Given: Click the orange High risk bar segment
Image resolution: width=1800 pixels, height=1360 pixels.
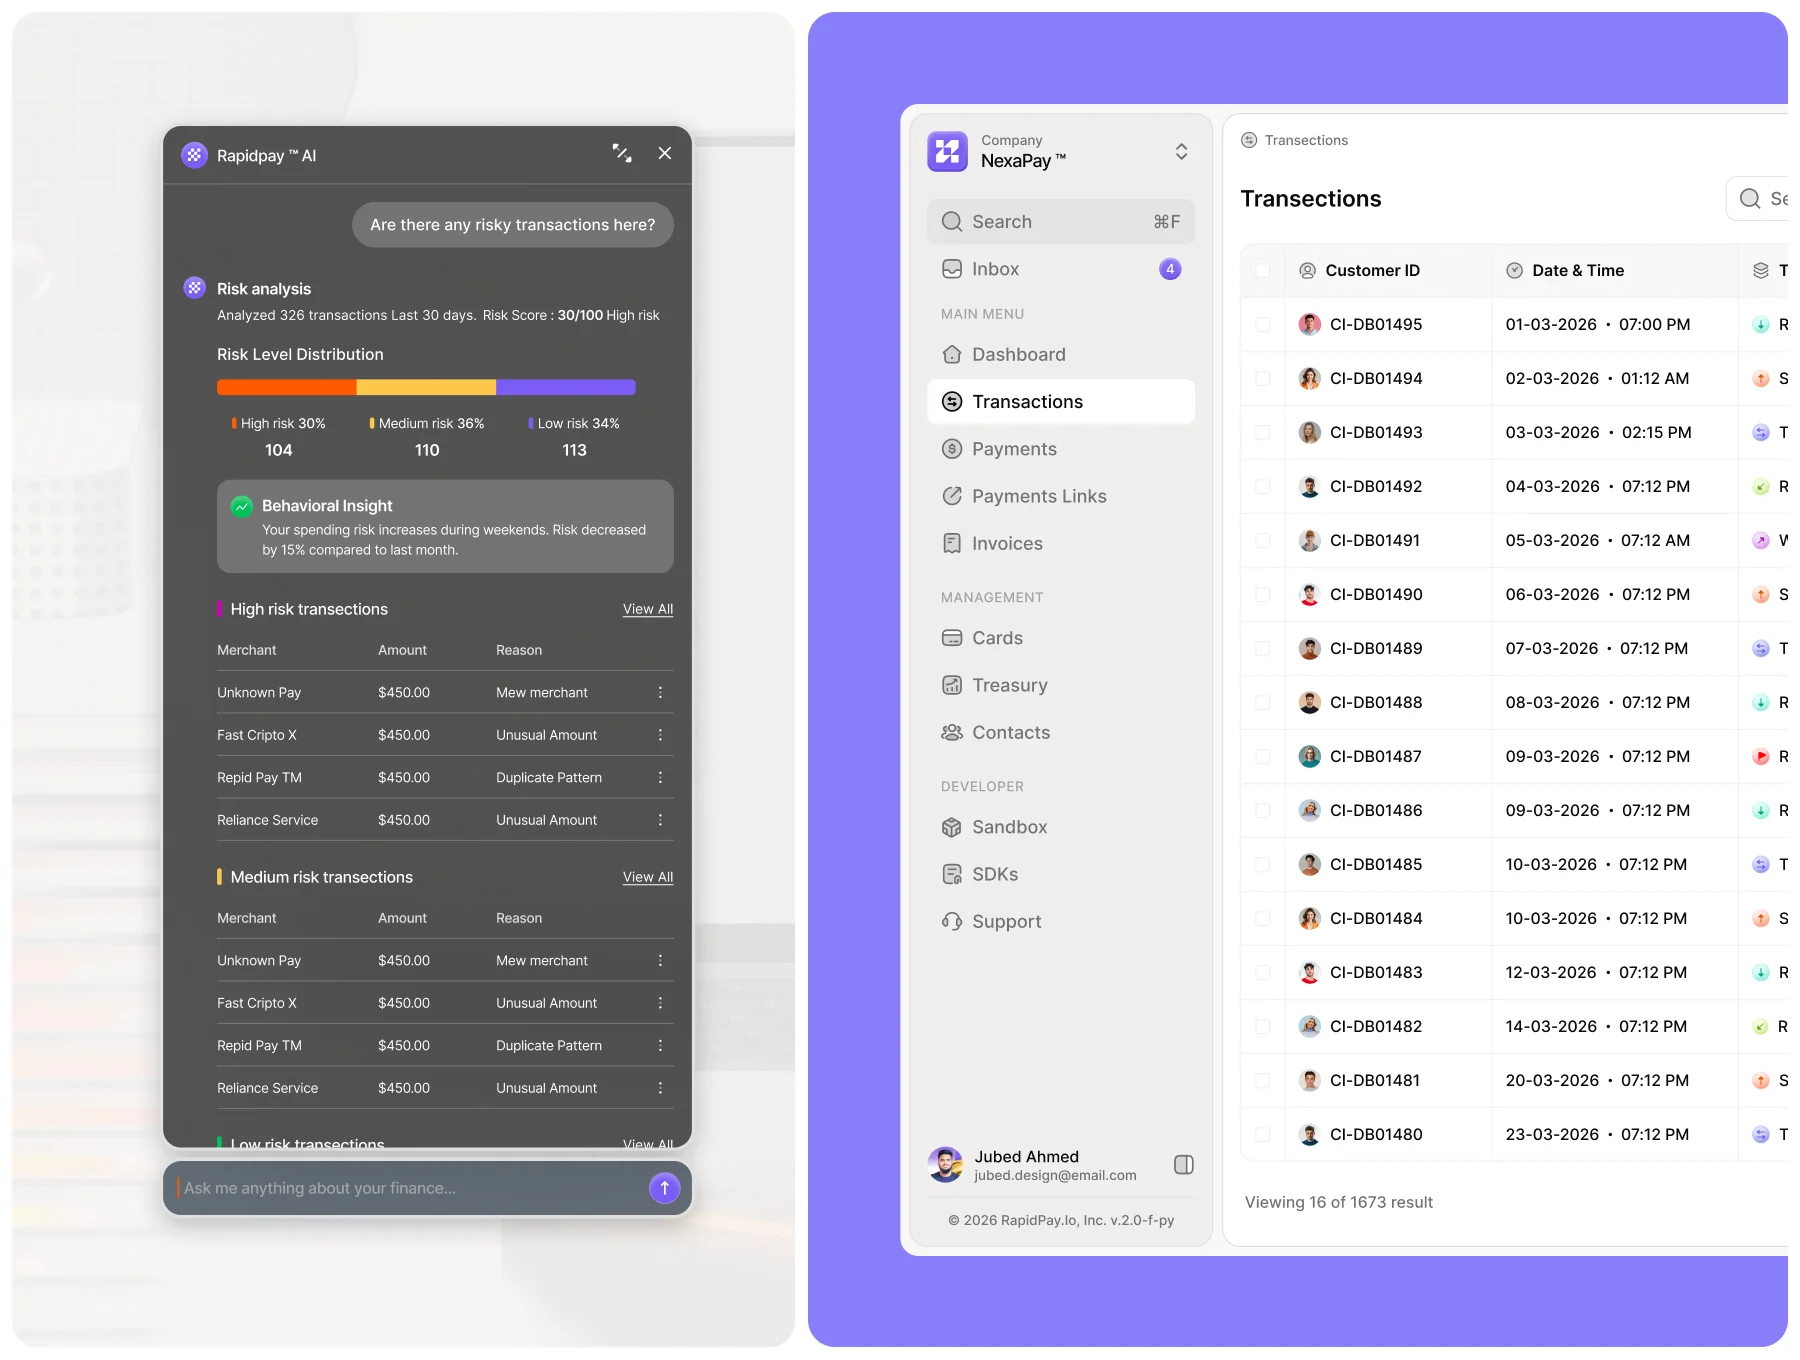Looking at the screenshot, I should point(286,387).
